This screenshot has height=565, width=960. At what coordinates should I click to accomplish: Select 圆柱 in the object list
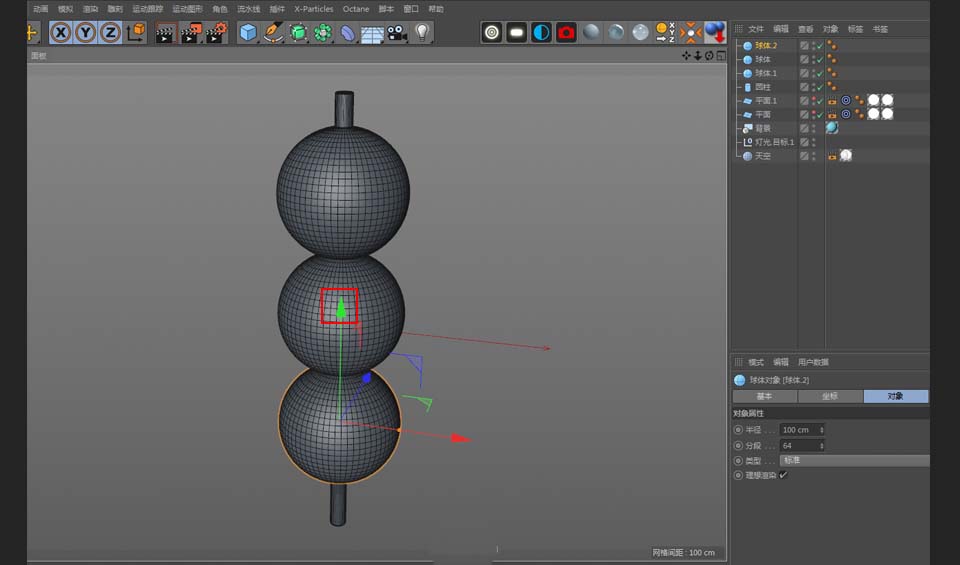[x=762, y=87]
